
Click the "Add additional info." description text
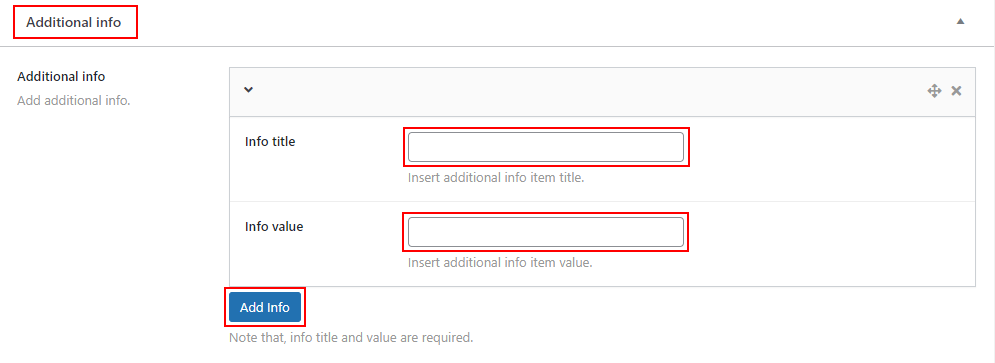[74, 100]
